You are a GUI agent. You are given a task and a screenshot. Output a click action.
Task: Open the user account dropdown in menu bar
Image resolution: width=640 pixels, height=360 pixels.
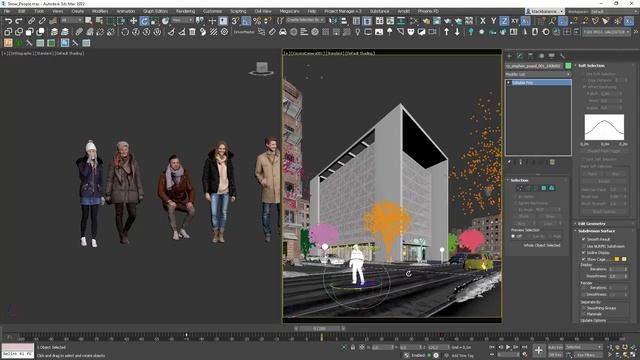545,11
